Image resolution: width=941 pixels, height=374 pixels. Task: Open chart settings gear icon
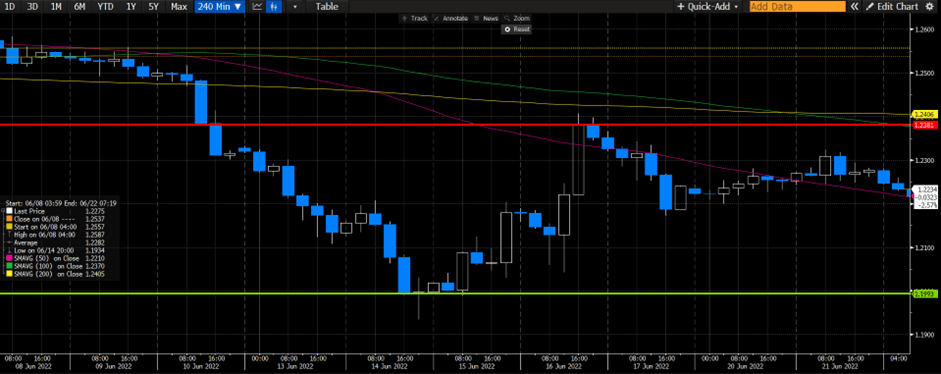coord(929,7)
